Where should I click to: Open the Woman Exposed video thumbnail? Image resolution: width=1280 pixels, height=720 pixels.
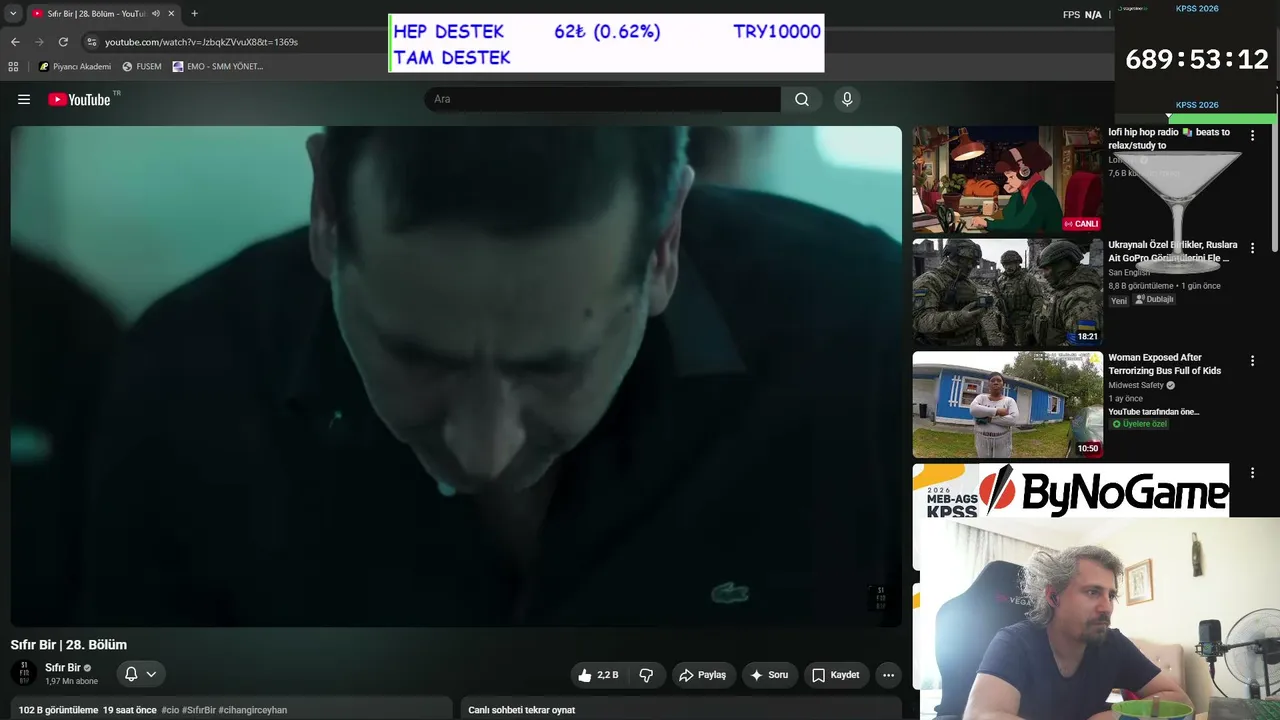(x=1007, y=405)
